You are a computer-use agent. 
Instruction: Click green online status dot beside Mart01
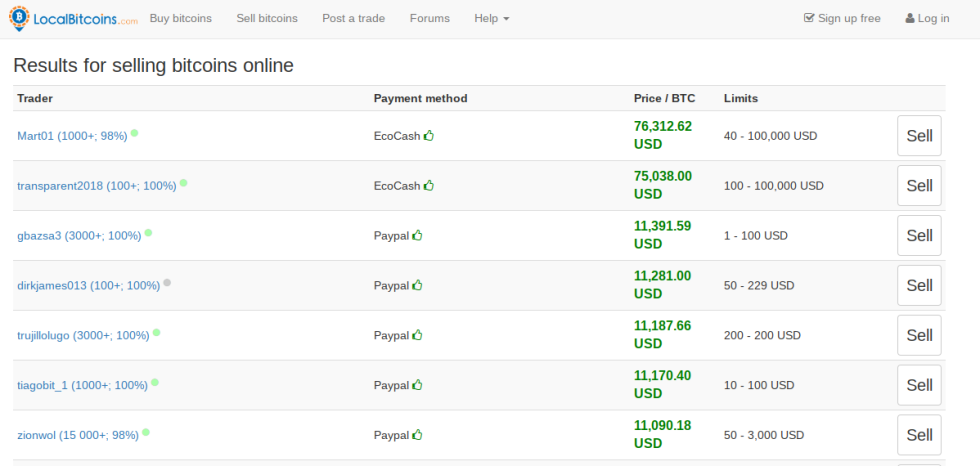click(135, 133)
